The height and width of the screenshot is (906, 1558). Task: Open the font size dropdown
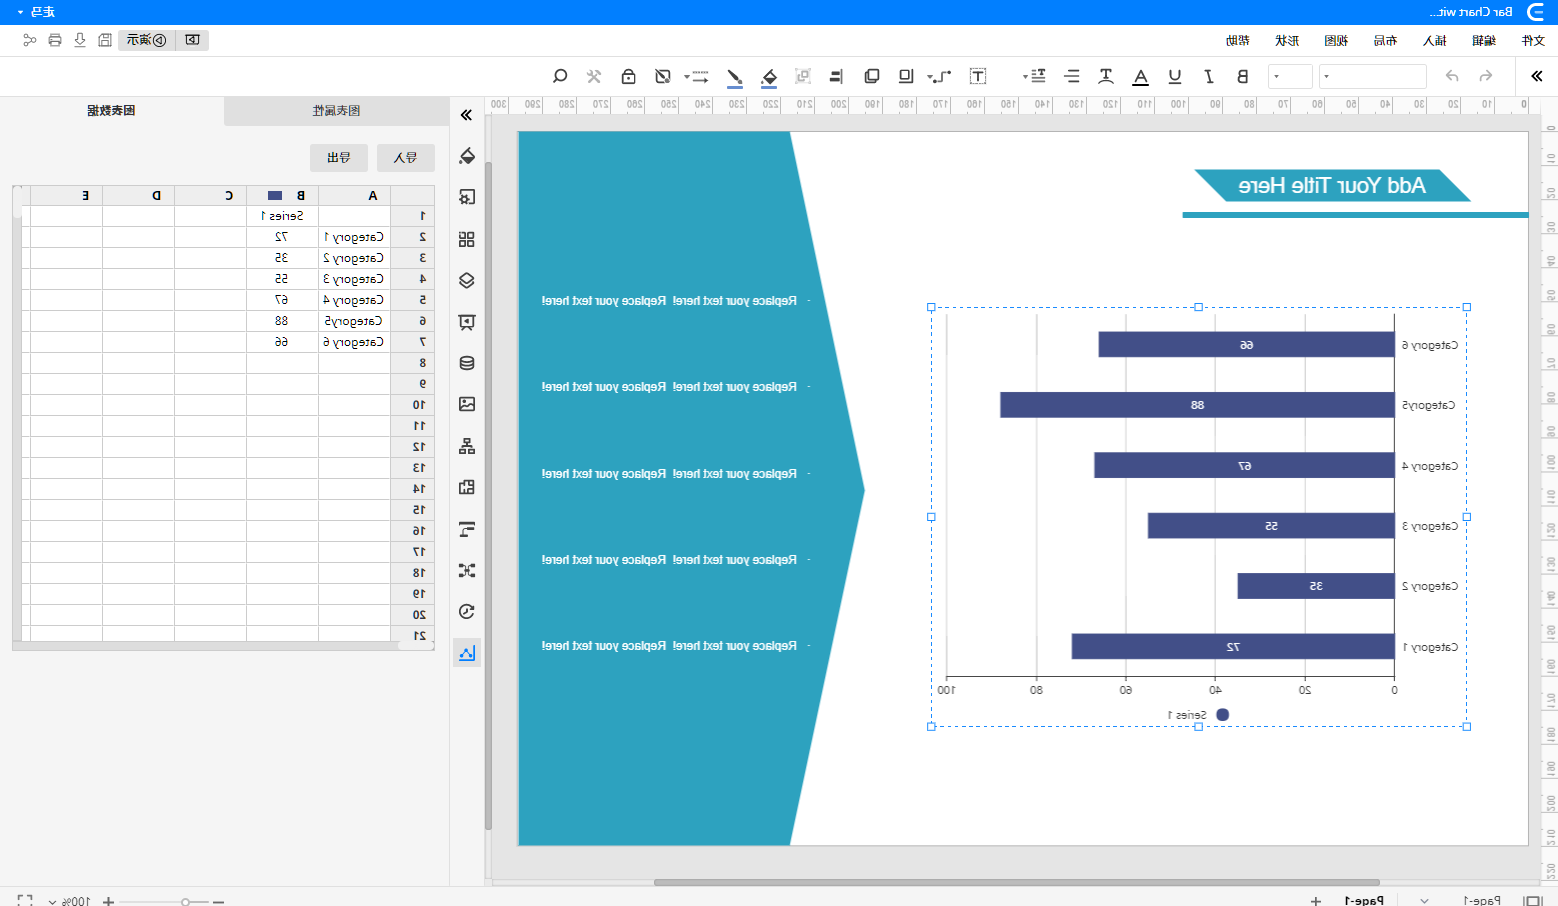coord(1290,76)
